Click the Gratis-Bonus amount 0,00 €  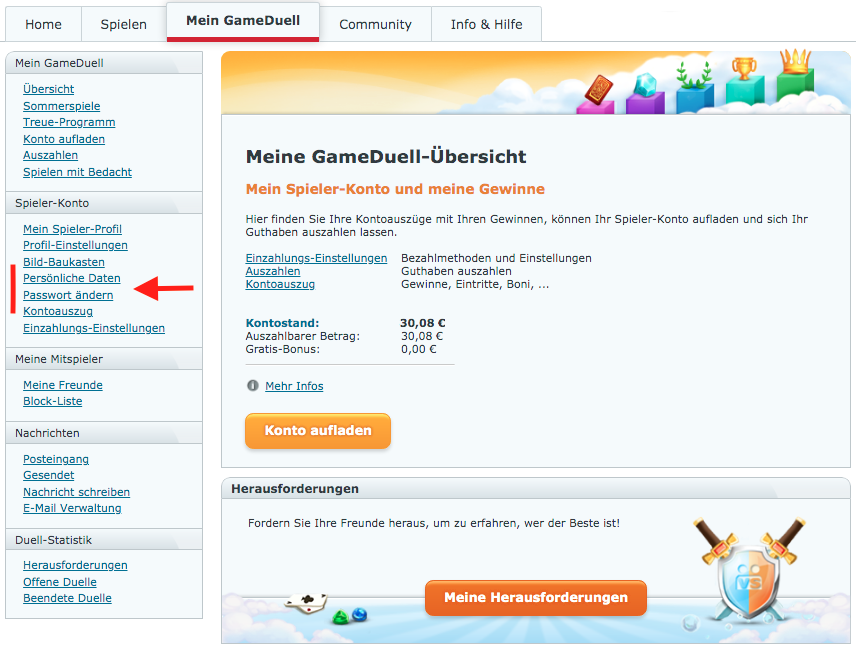(x=419, y=349)
